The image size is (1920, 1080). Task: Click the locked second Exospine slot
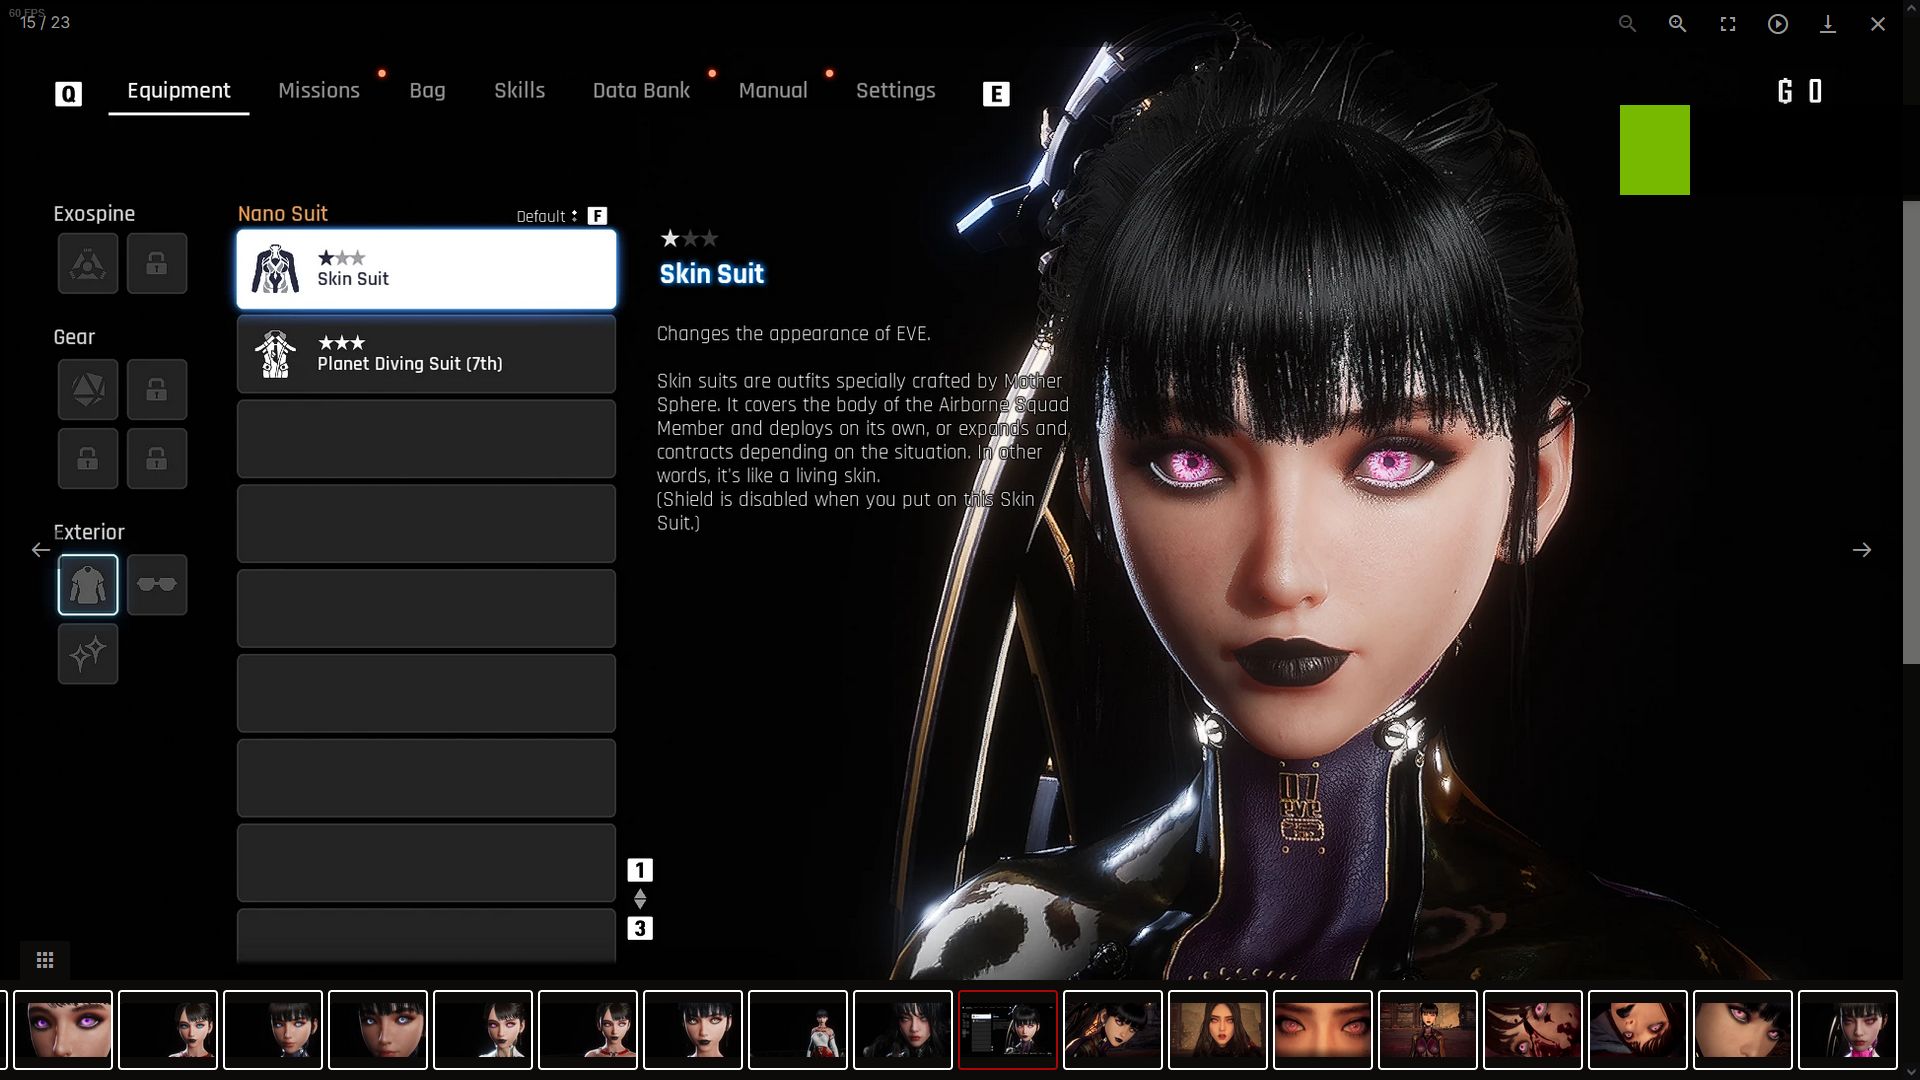click(x=157, y=263)
